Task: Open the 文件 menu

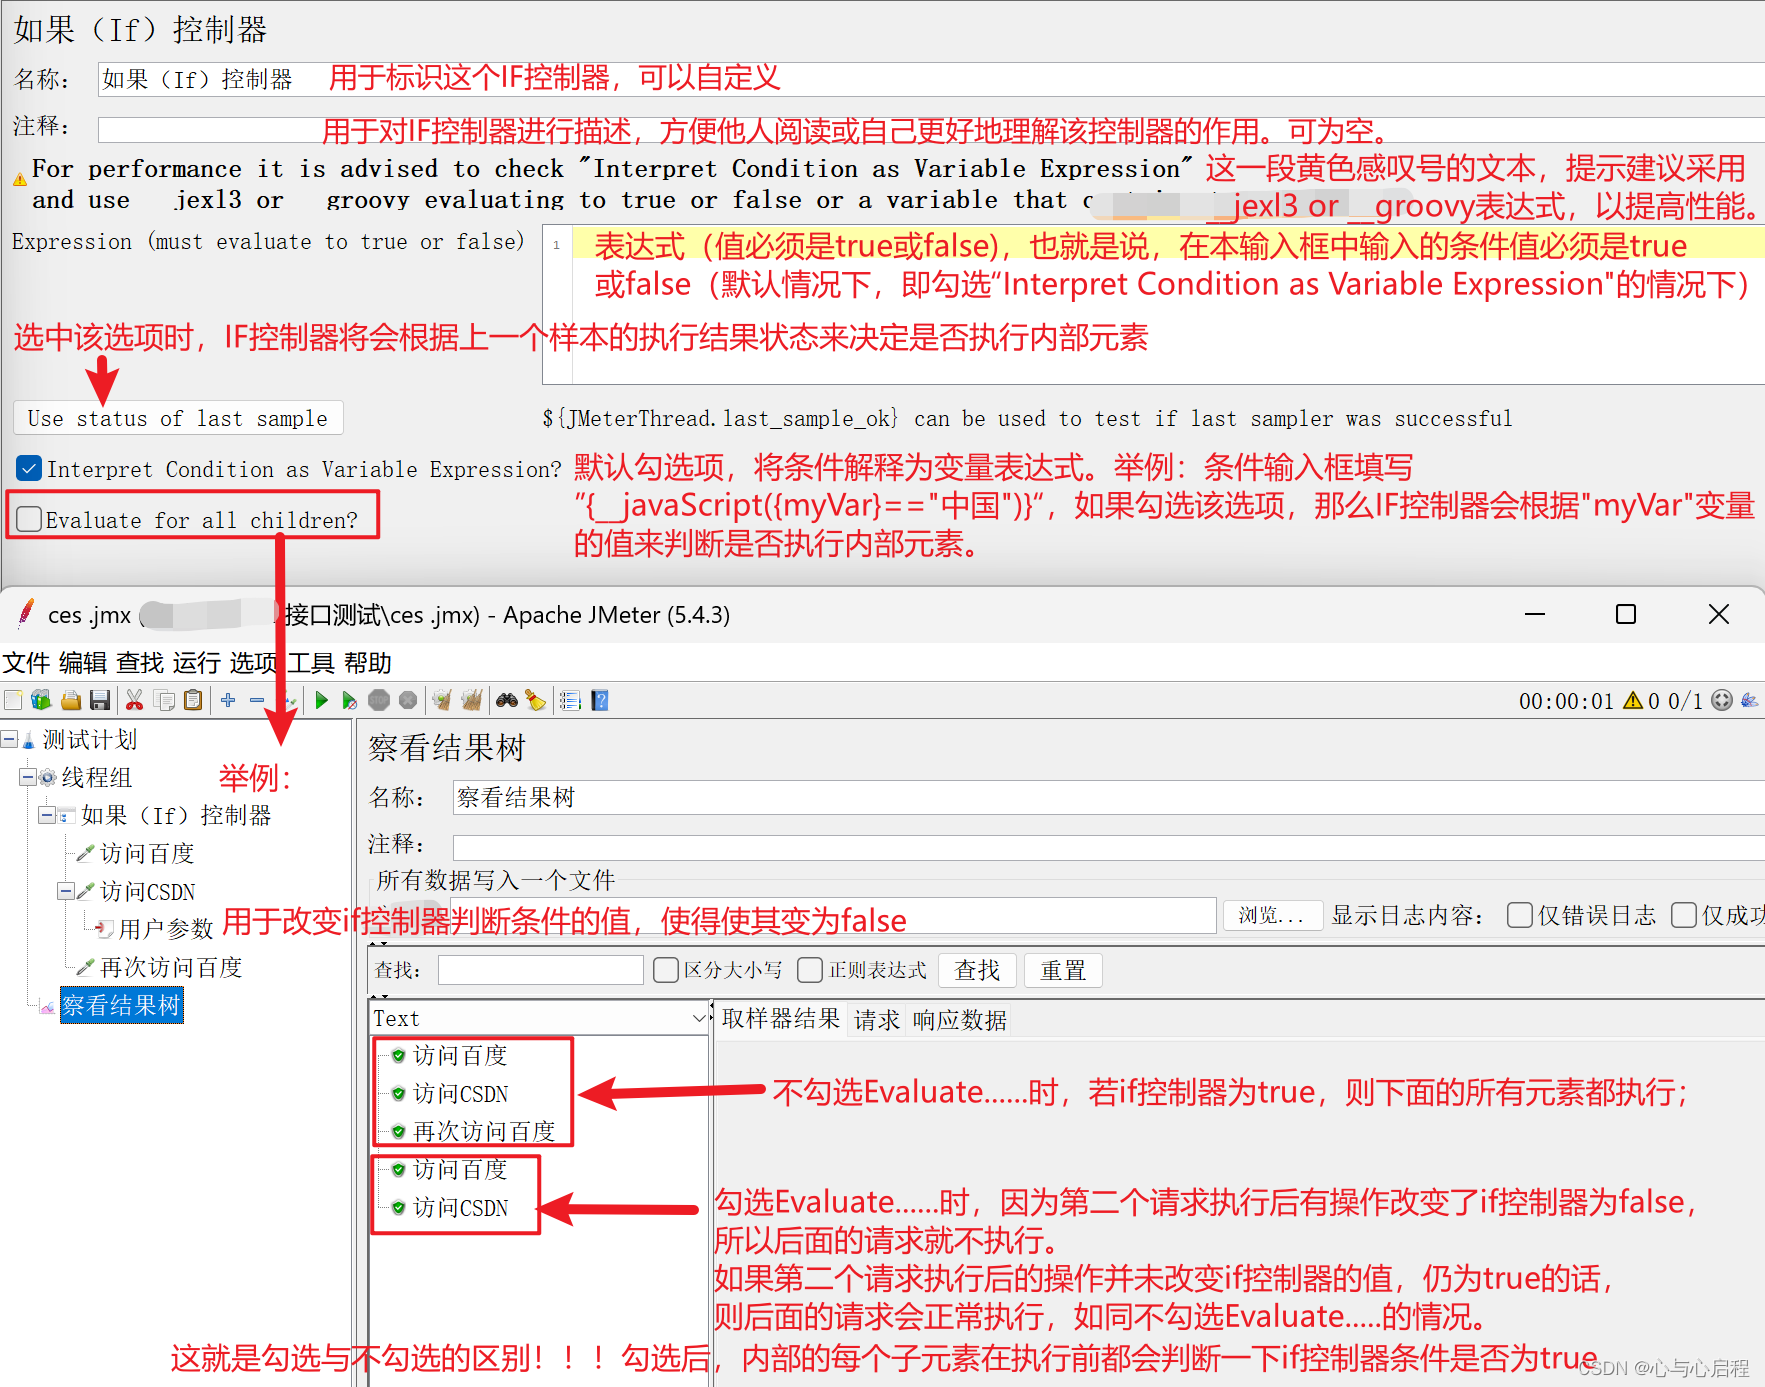Action: click(26, 663)
